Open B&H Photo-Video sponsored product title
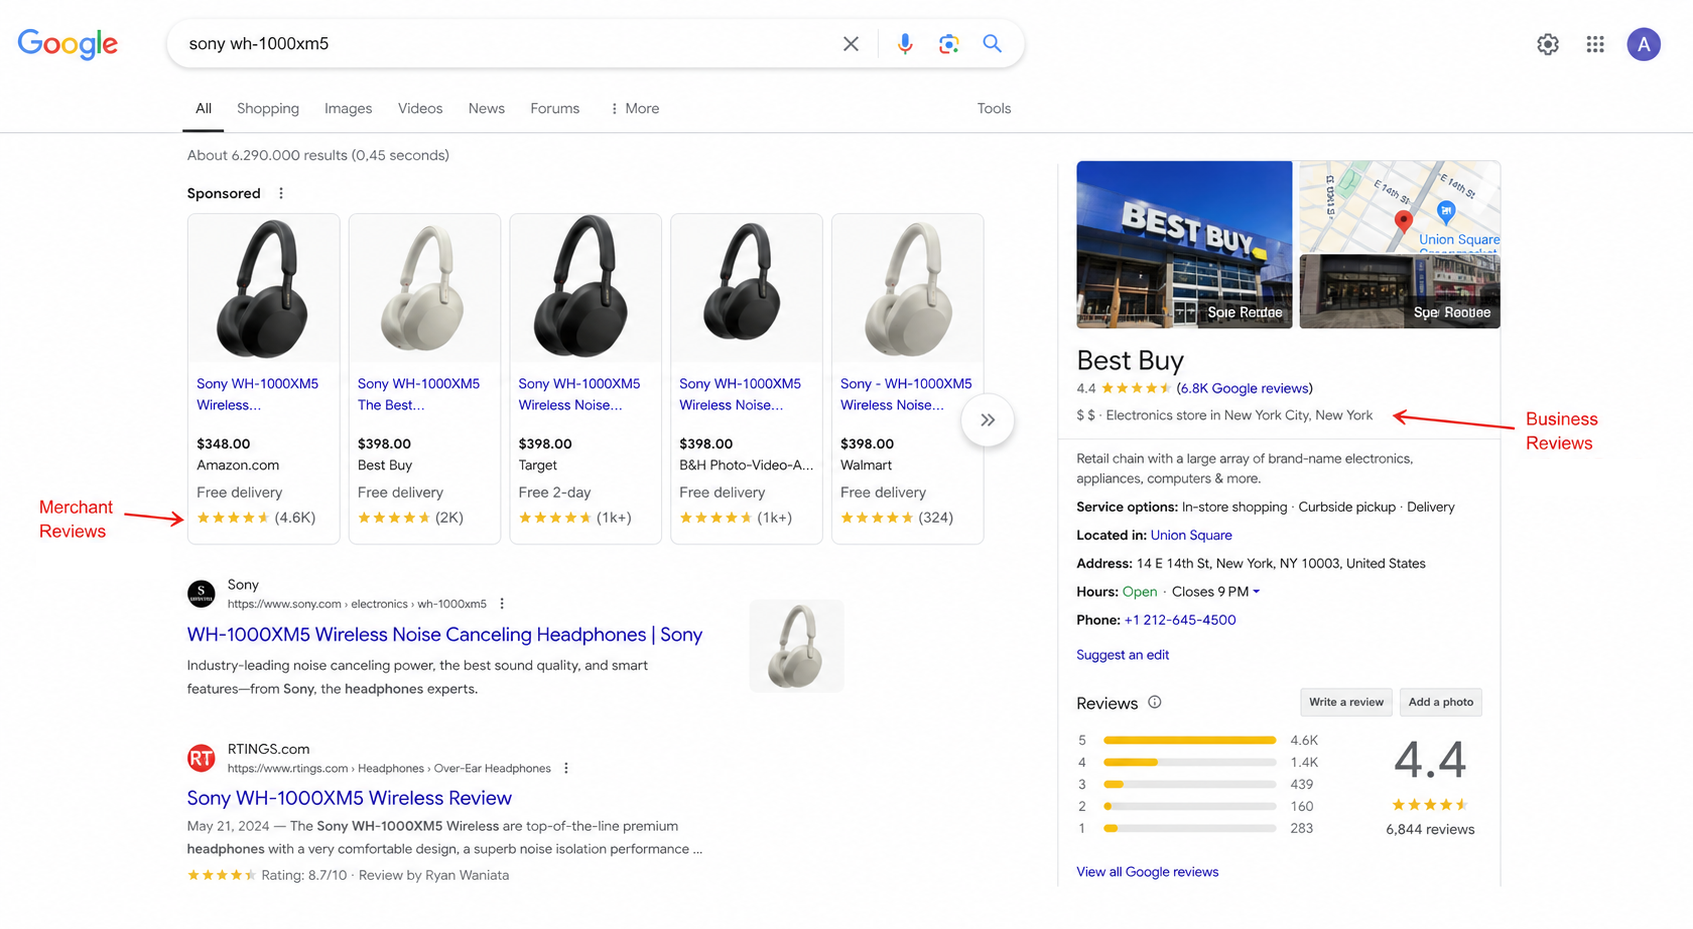 tap(740, 394)
